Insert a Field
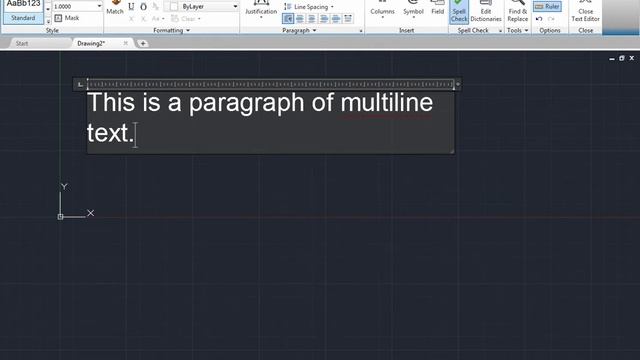Screen dimensions: 640x360 [438, 8]
